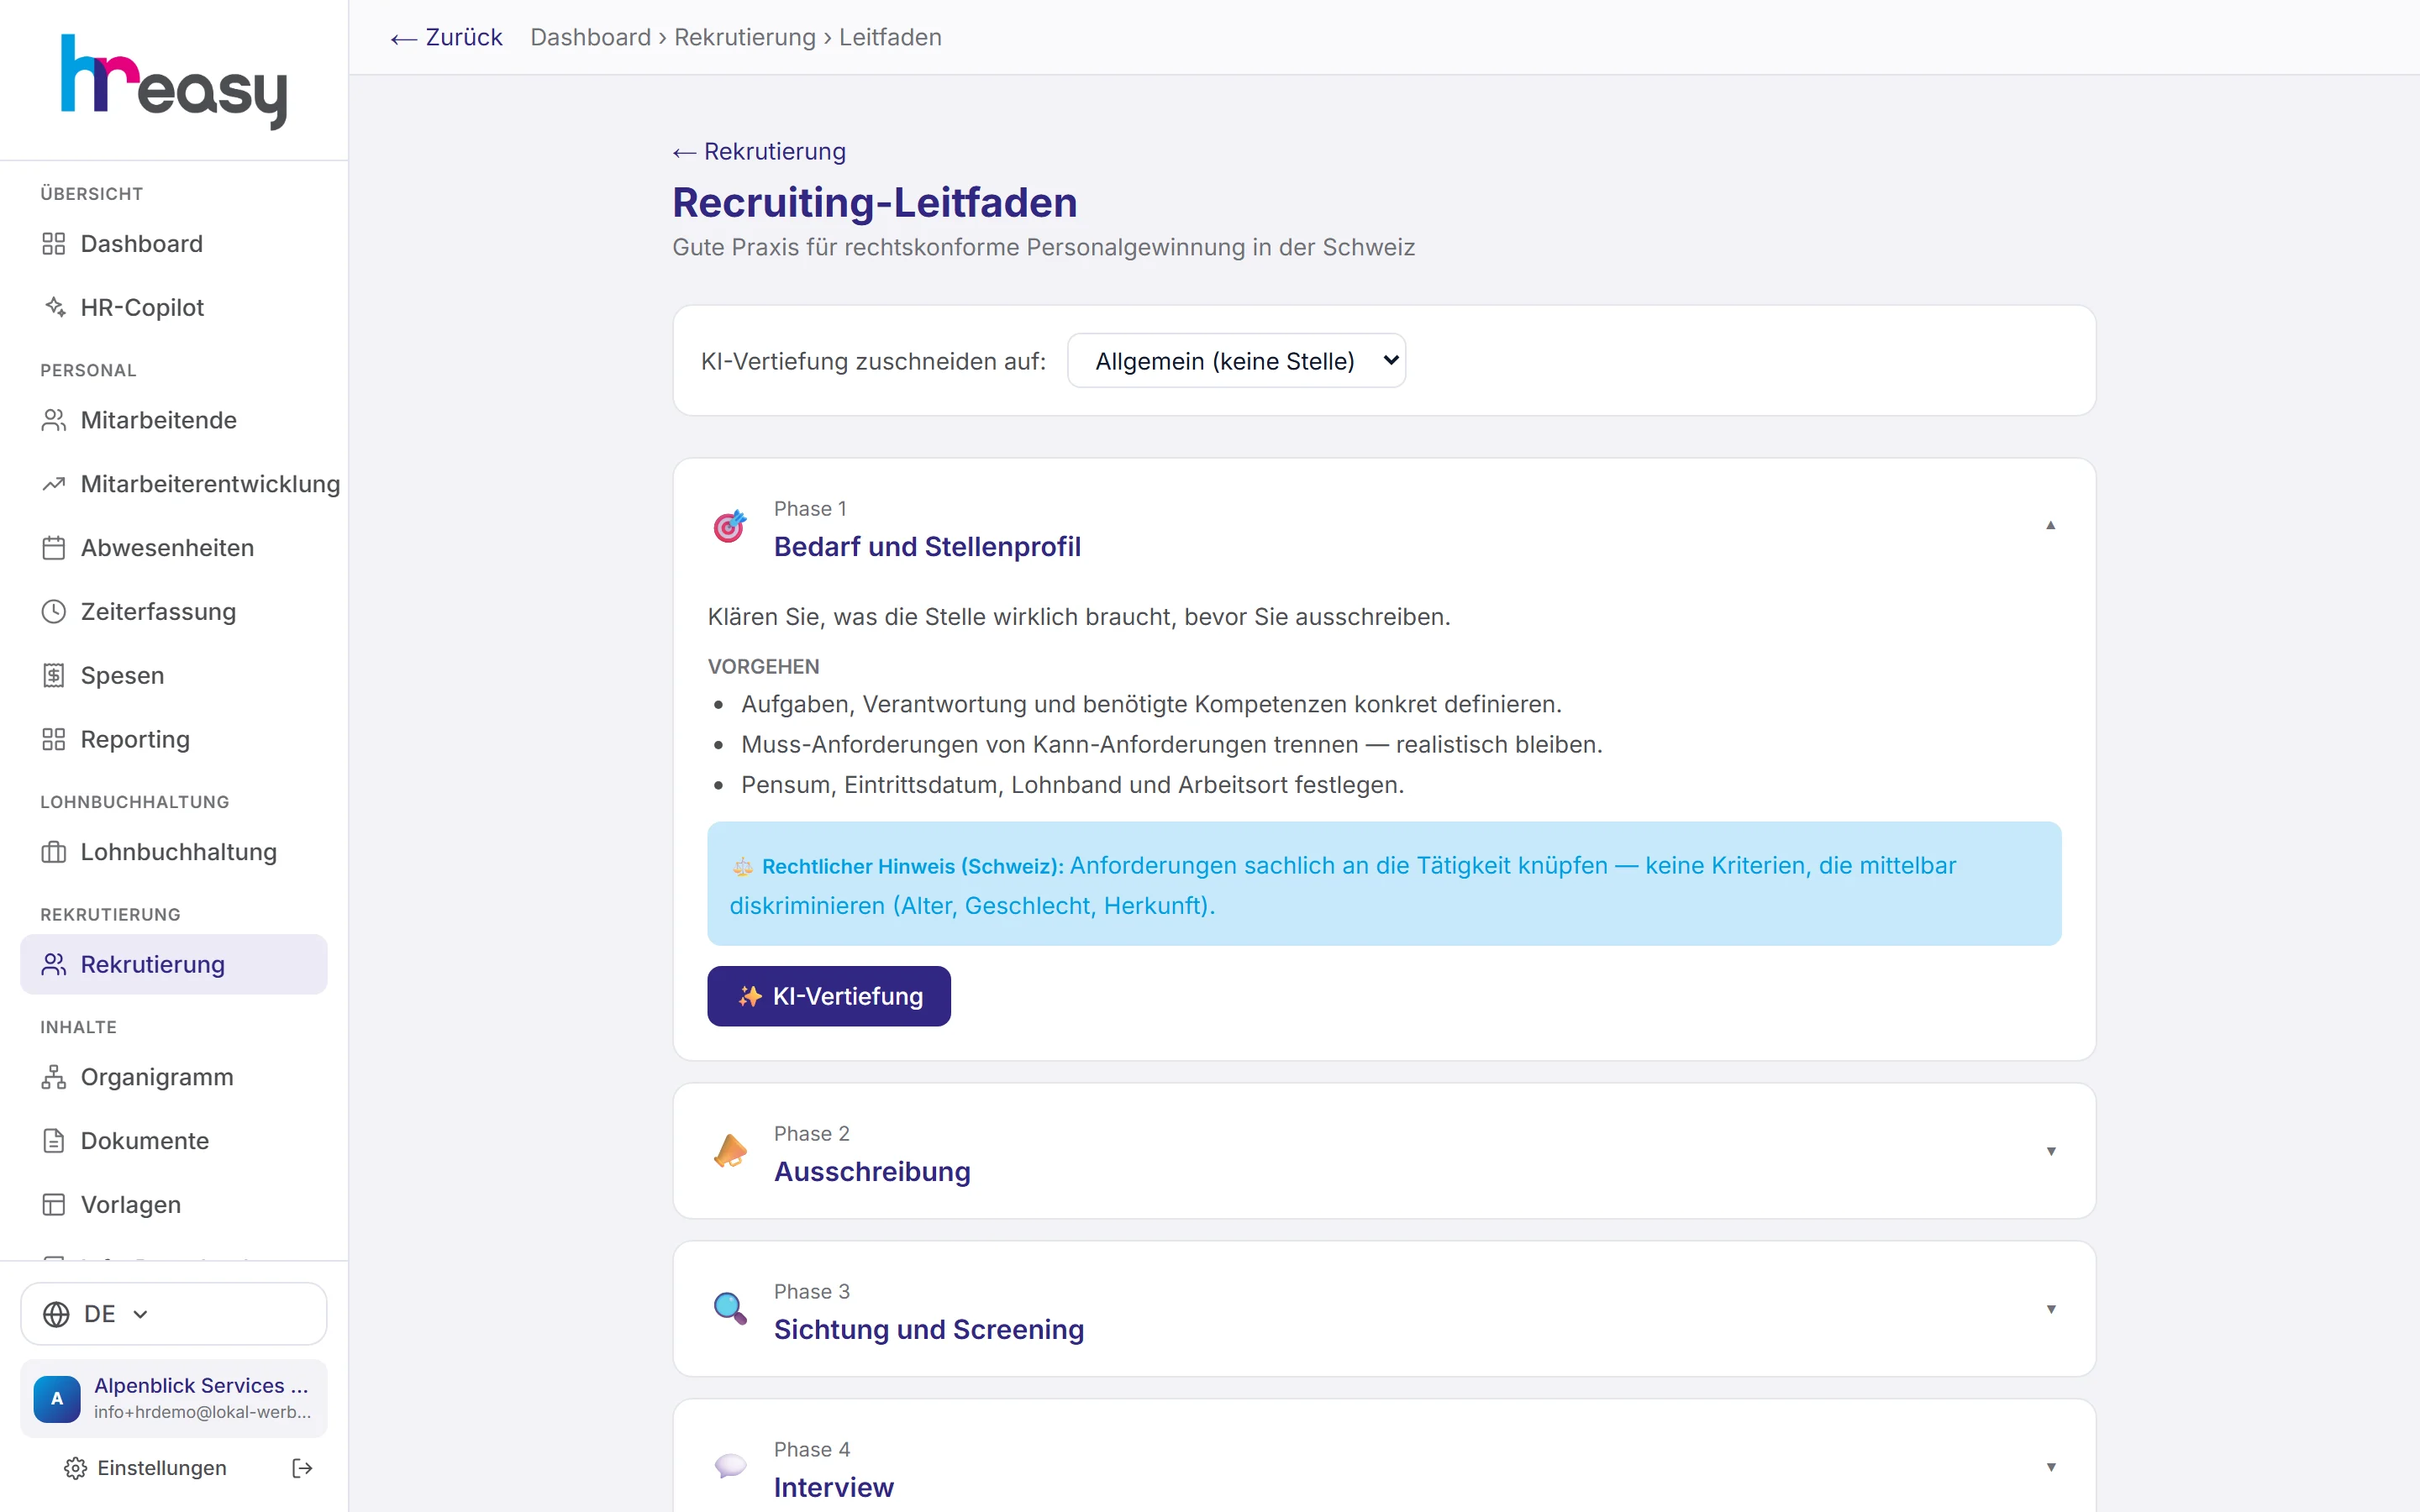Click the Spesen sidebar label
2420x1512 pixels.
[x=122, y=676]
